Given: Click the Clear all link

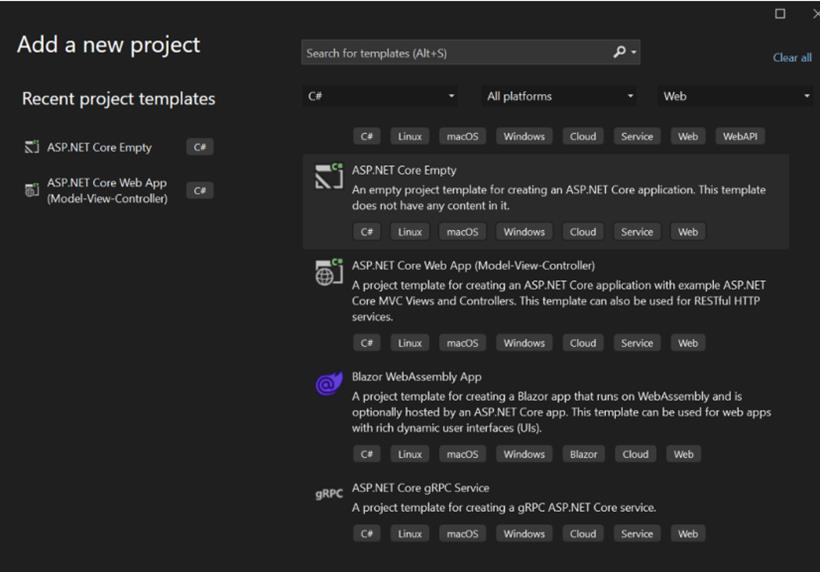Looking at the screenshot, I should pyautogui.click(x=792, y=58).
